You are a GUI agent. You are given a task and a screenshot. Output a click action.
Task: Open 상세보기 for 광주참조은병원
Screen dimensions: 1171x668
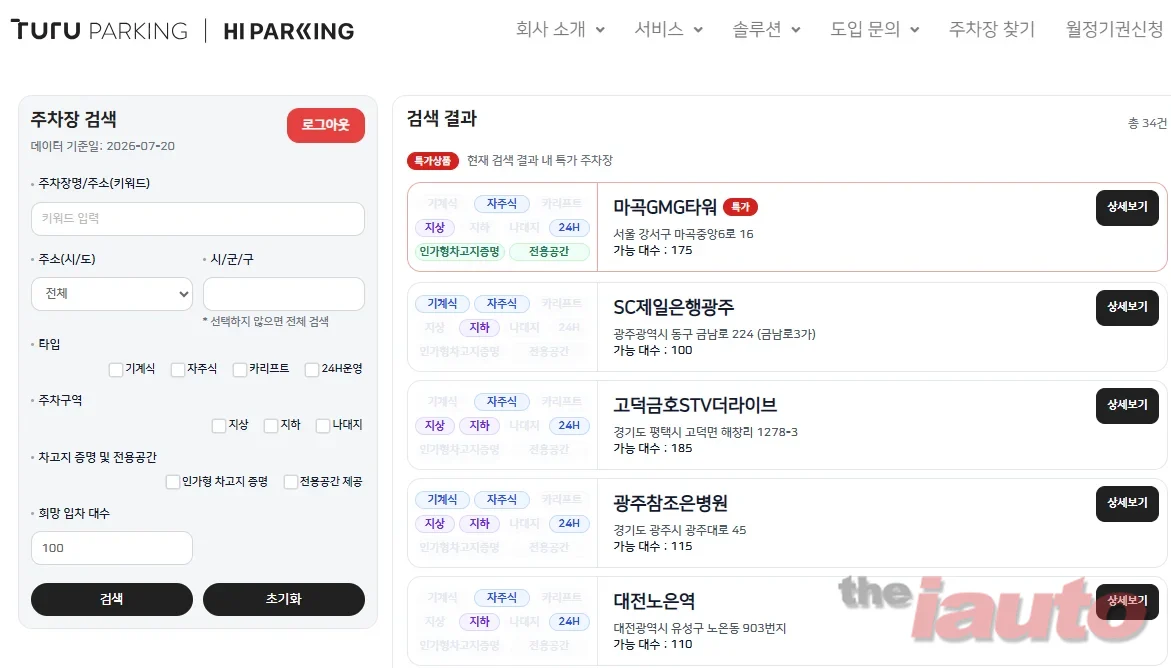(x=1127, y=503)
